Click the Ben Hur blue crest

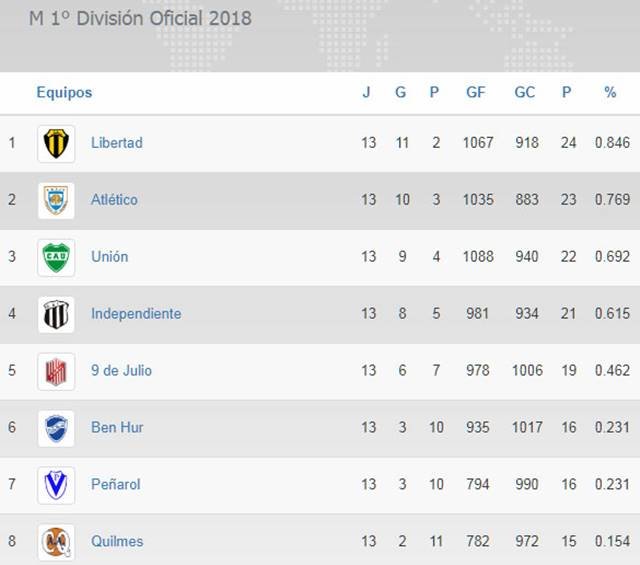[x=56, y=428]
